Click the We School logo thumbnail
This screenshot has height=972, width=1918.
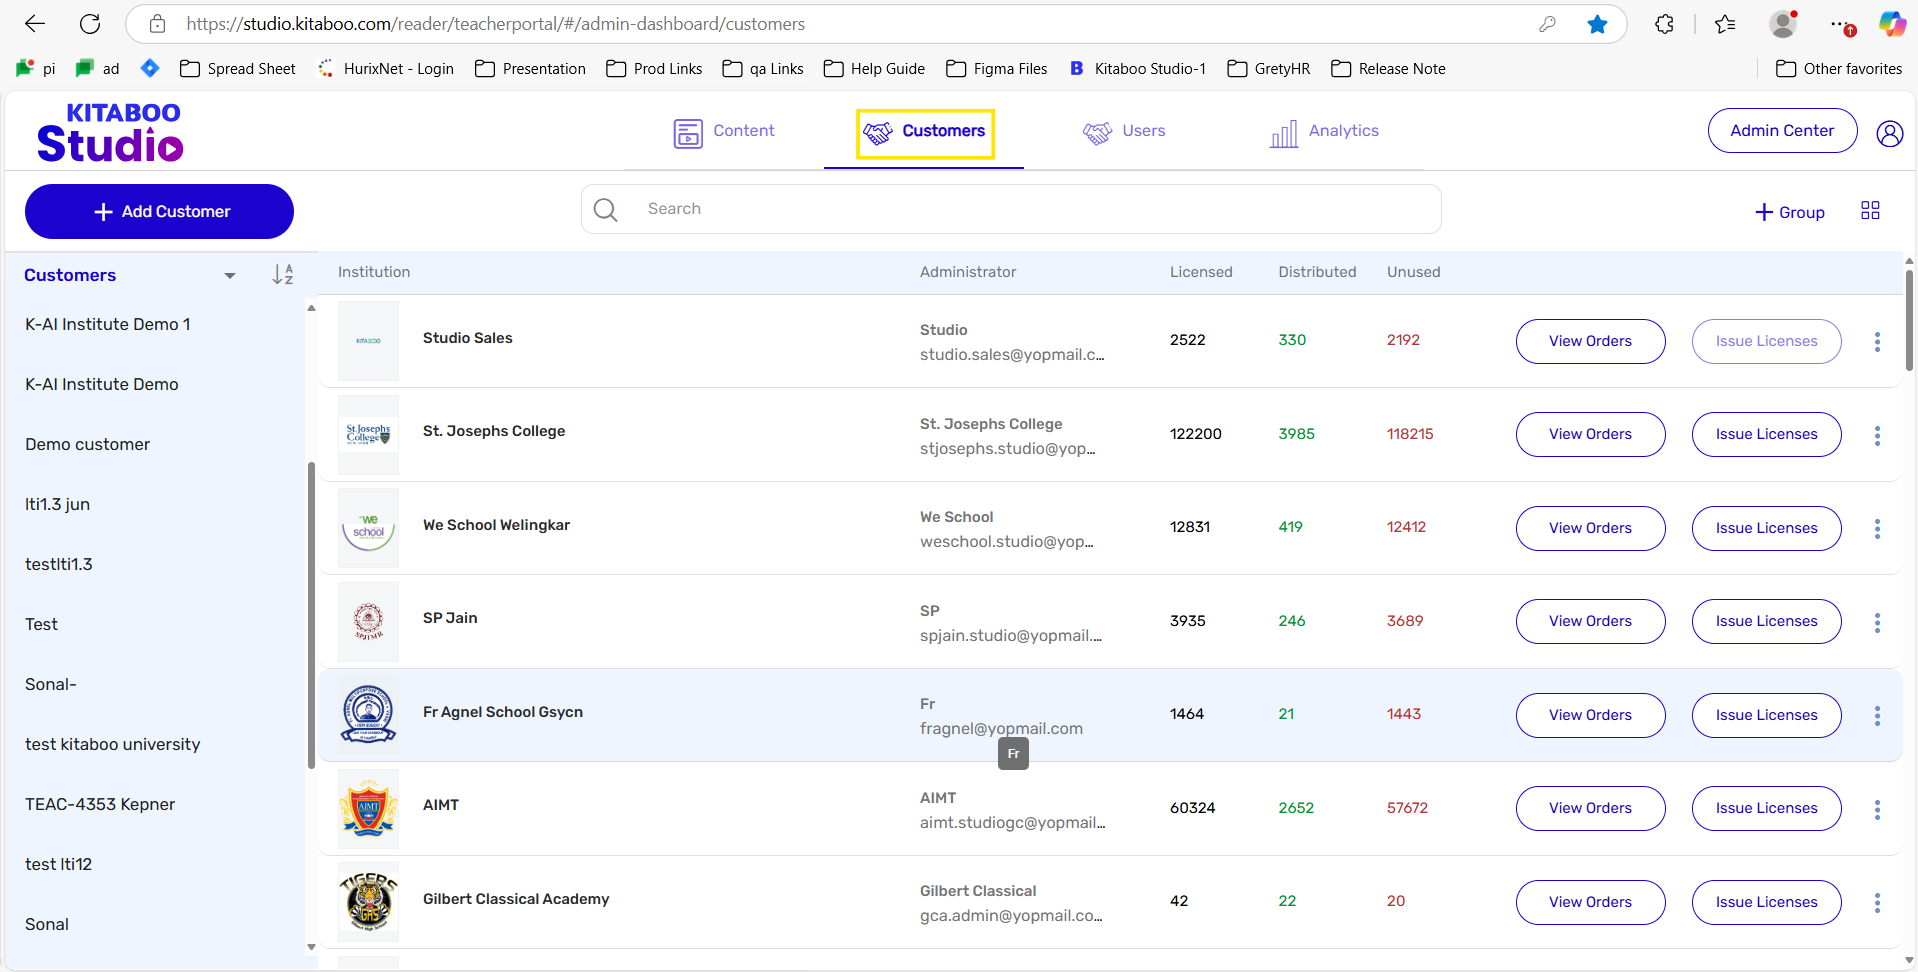(x=368, y=528)
